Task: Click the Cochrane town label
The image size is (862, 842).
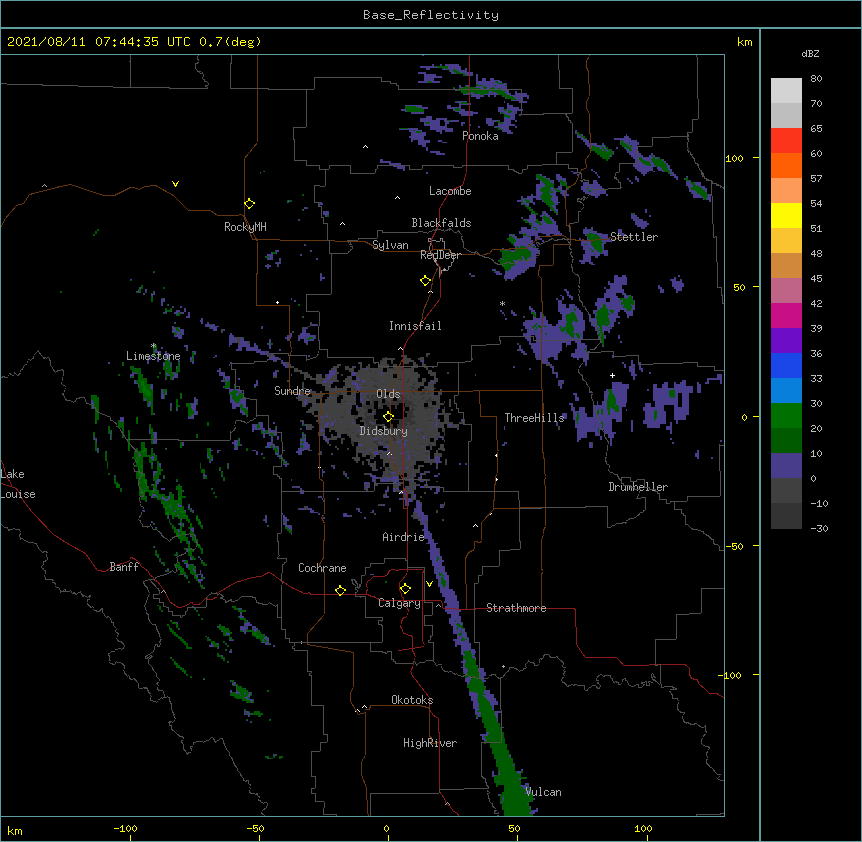Action: click(322, 568)
